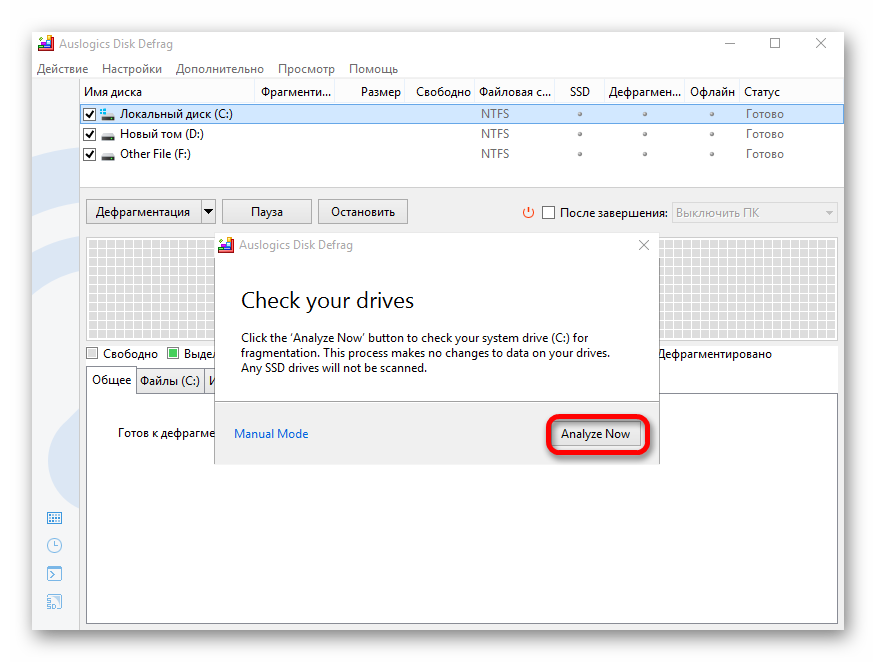The width and height of the screenshot is (876, 662).
Task: Expand the Дефрагментация dropdown arrow
Action: (x=208, y=212)
